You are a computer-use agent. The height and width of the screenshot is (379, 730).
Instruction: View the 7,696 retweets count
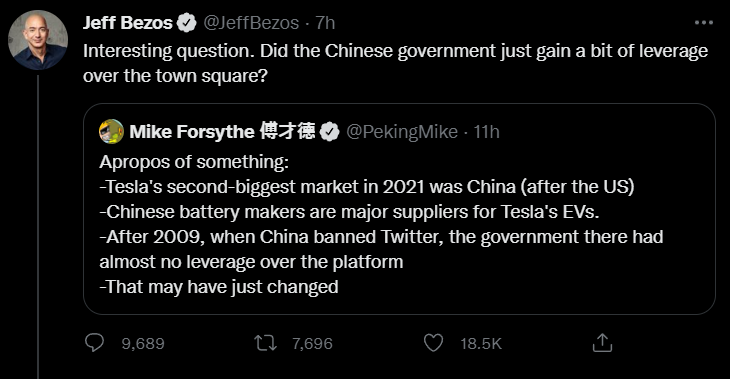[312, 344]
